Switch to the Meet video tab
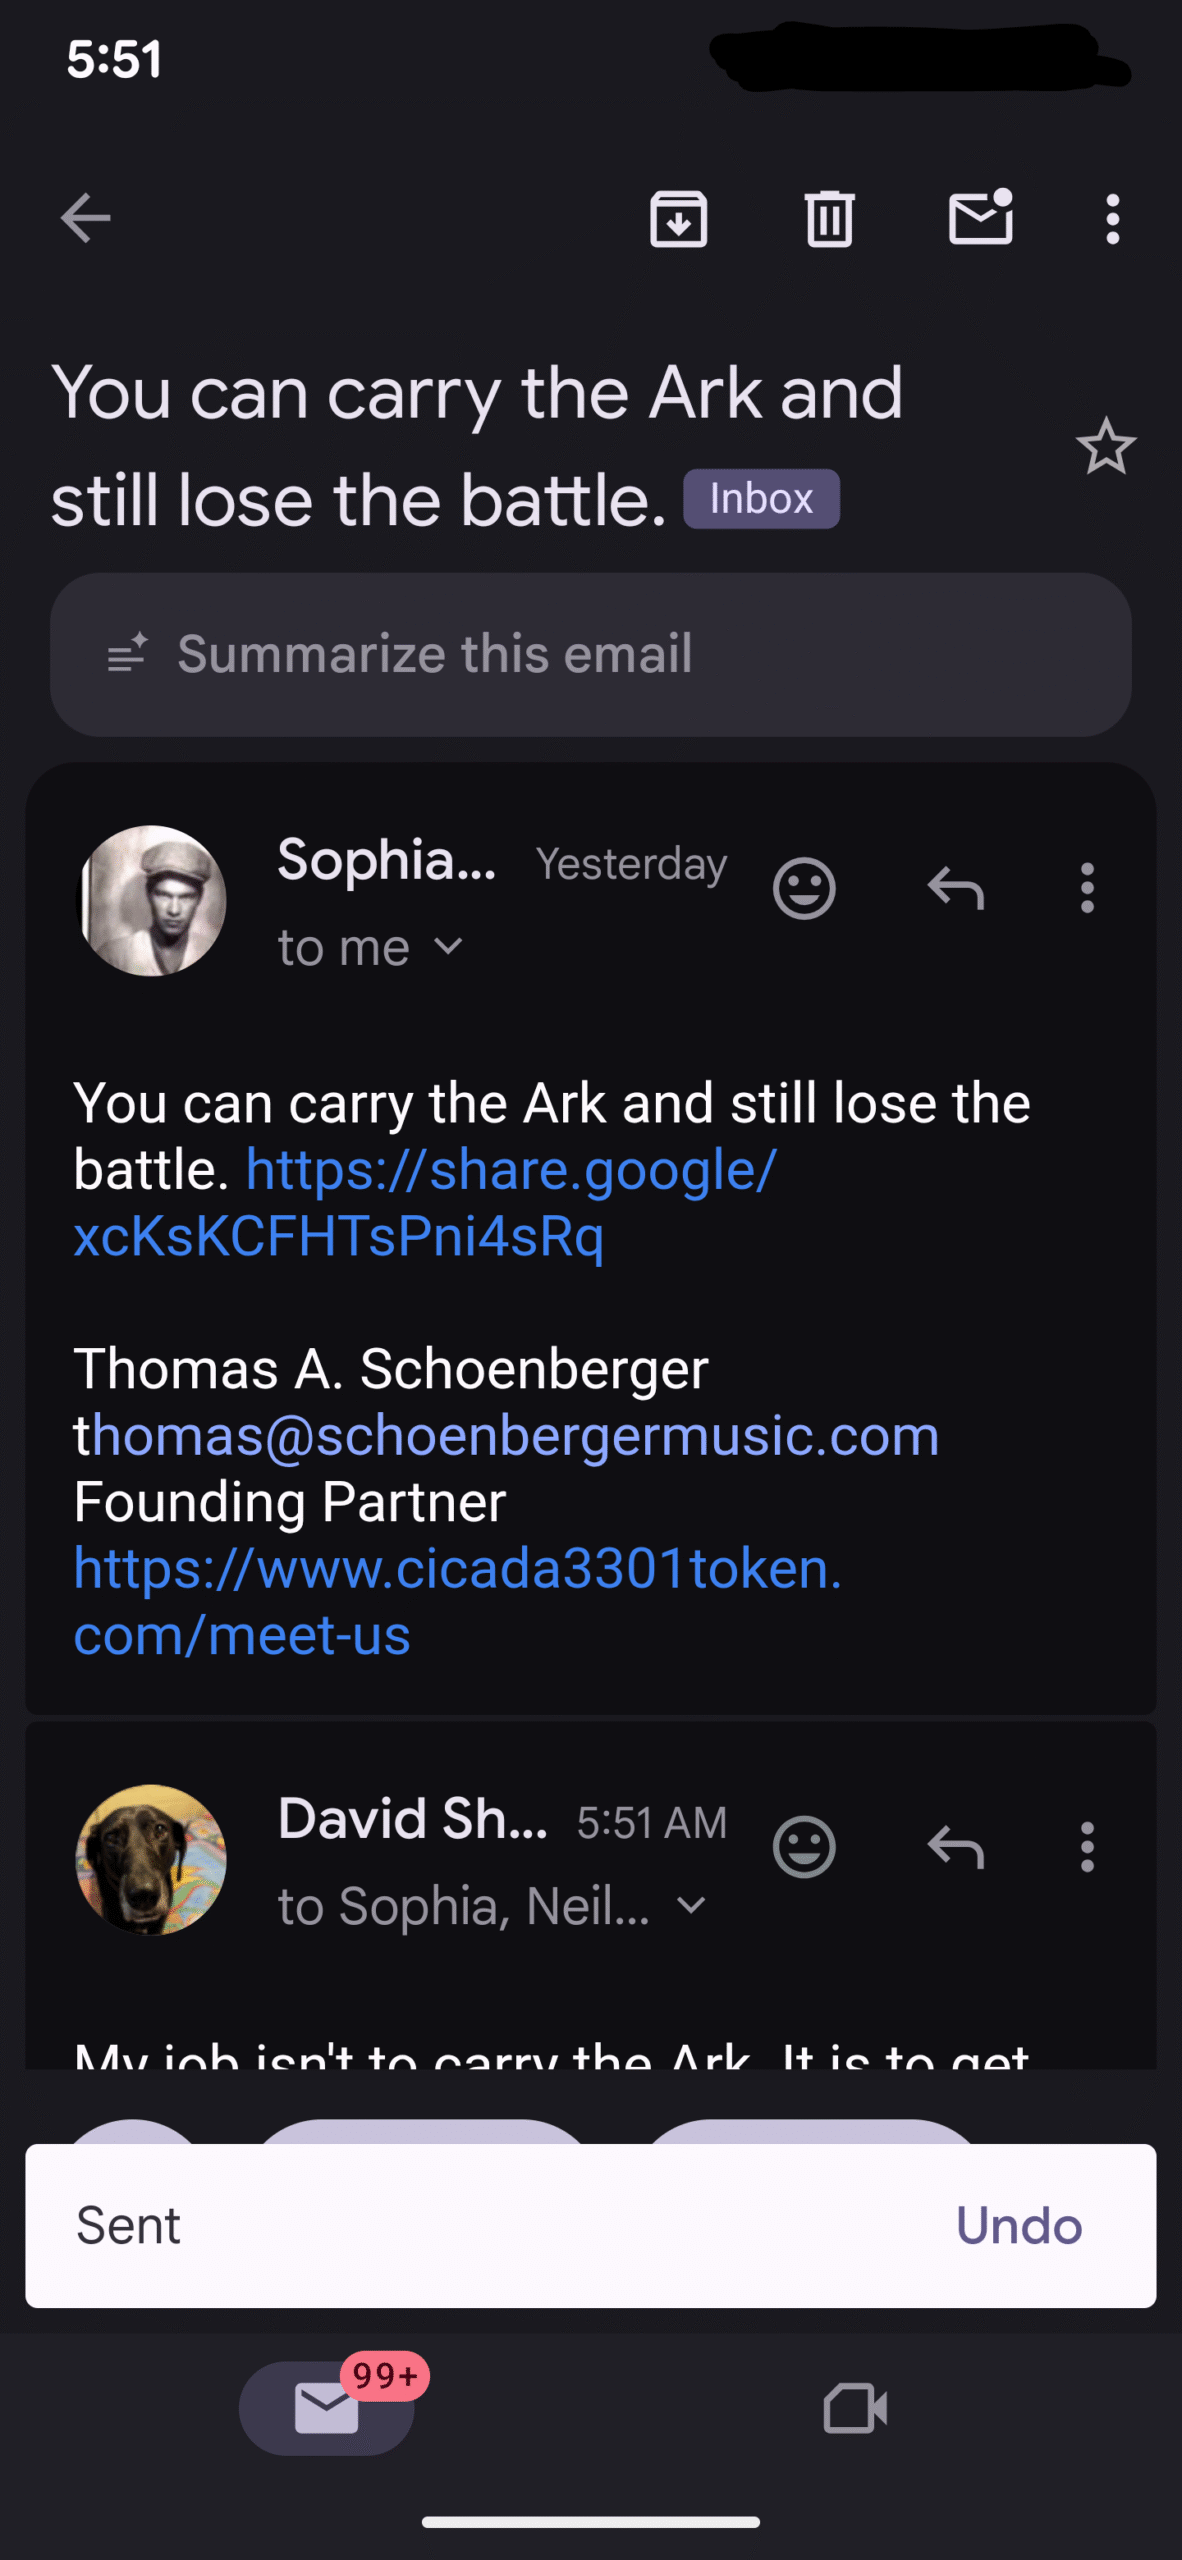The image size is (1182, 2560). tap(854, 2408)
